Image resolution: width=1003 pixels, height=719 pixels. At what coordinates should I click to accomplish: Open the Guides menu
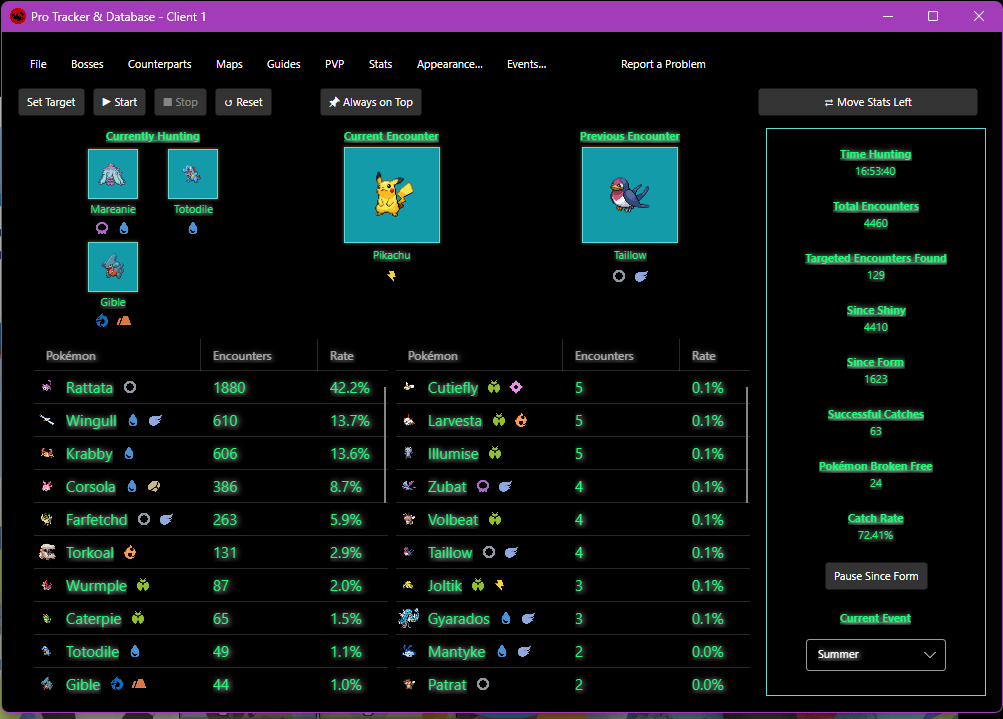pos(283,64)
